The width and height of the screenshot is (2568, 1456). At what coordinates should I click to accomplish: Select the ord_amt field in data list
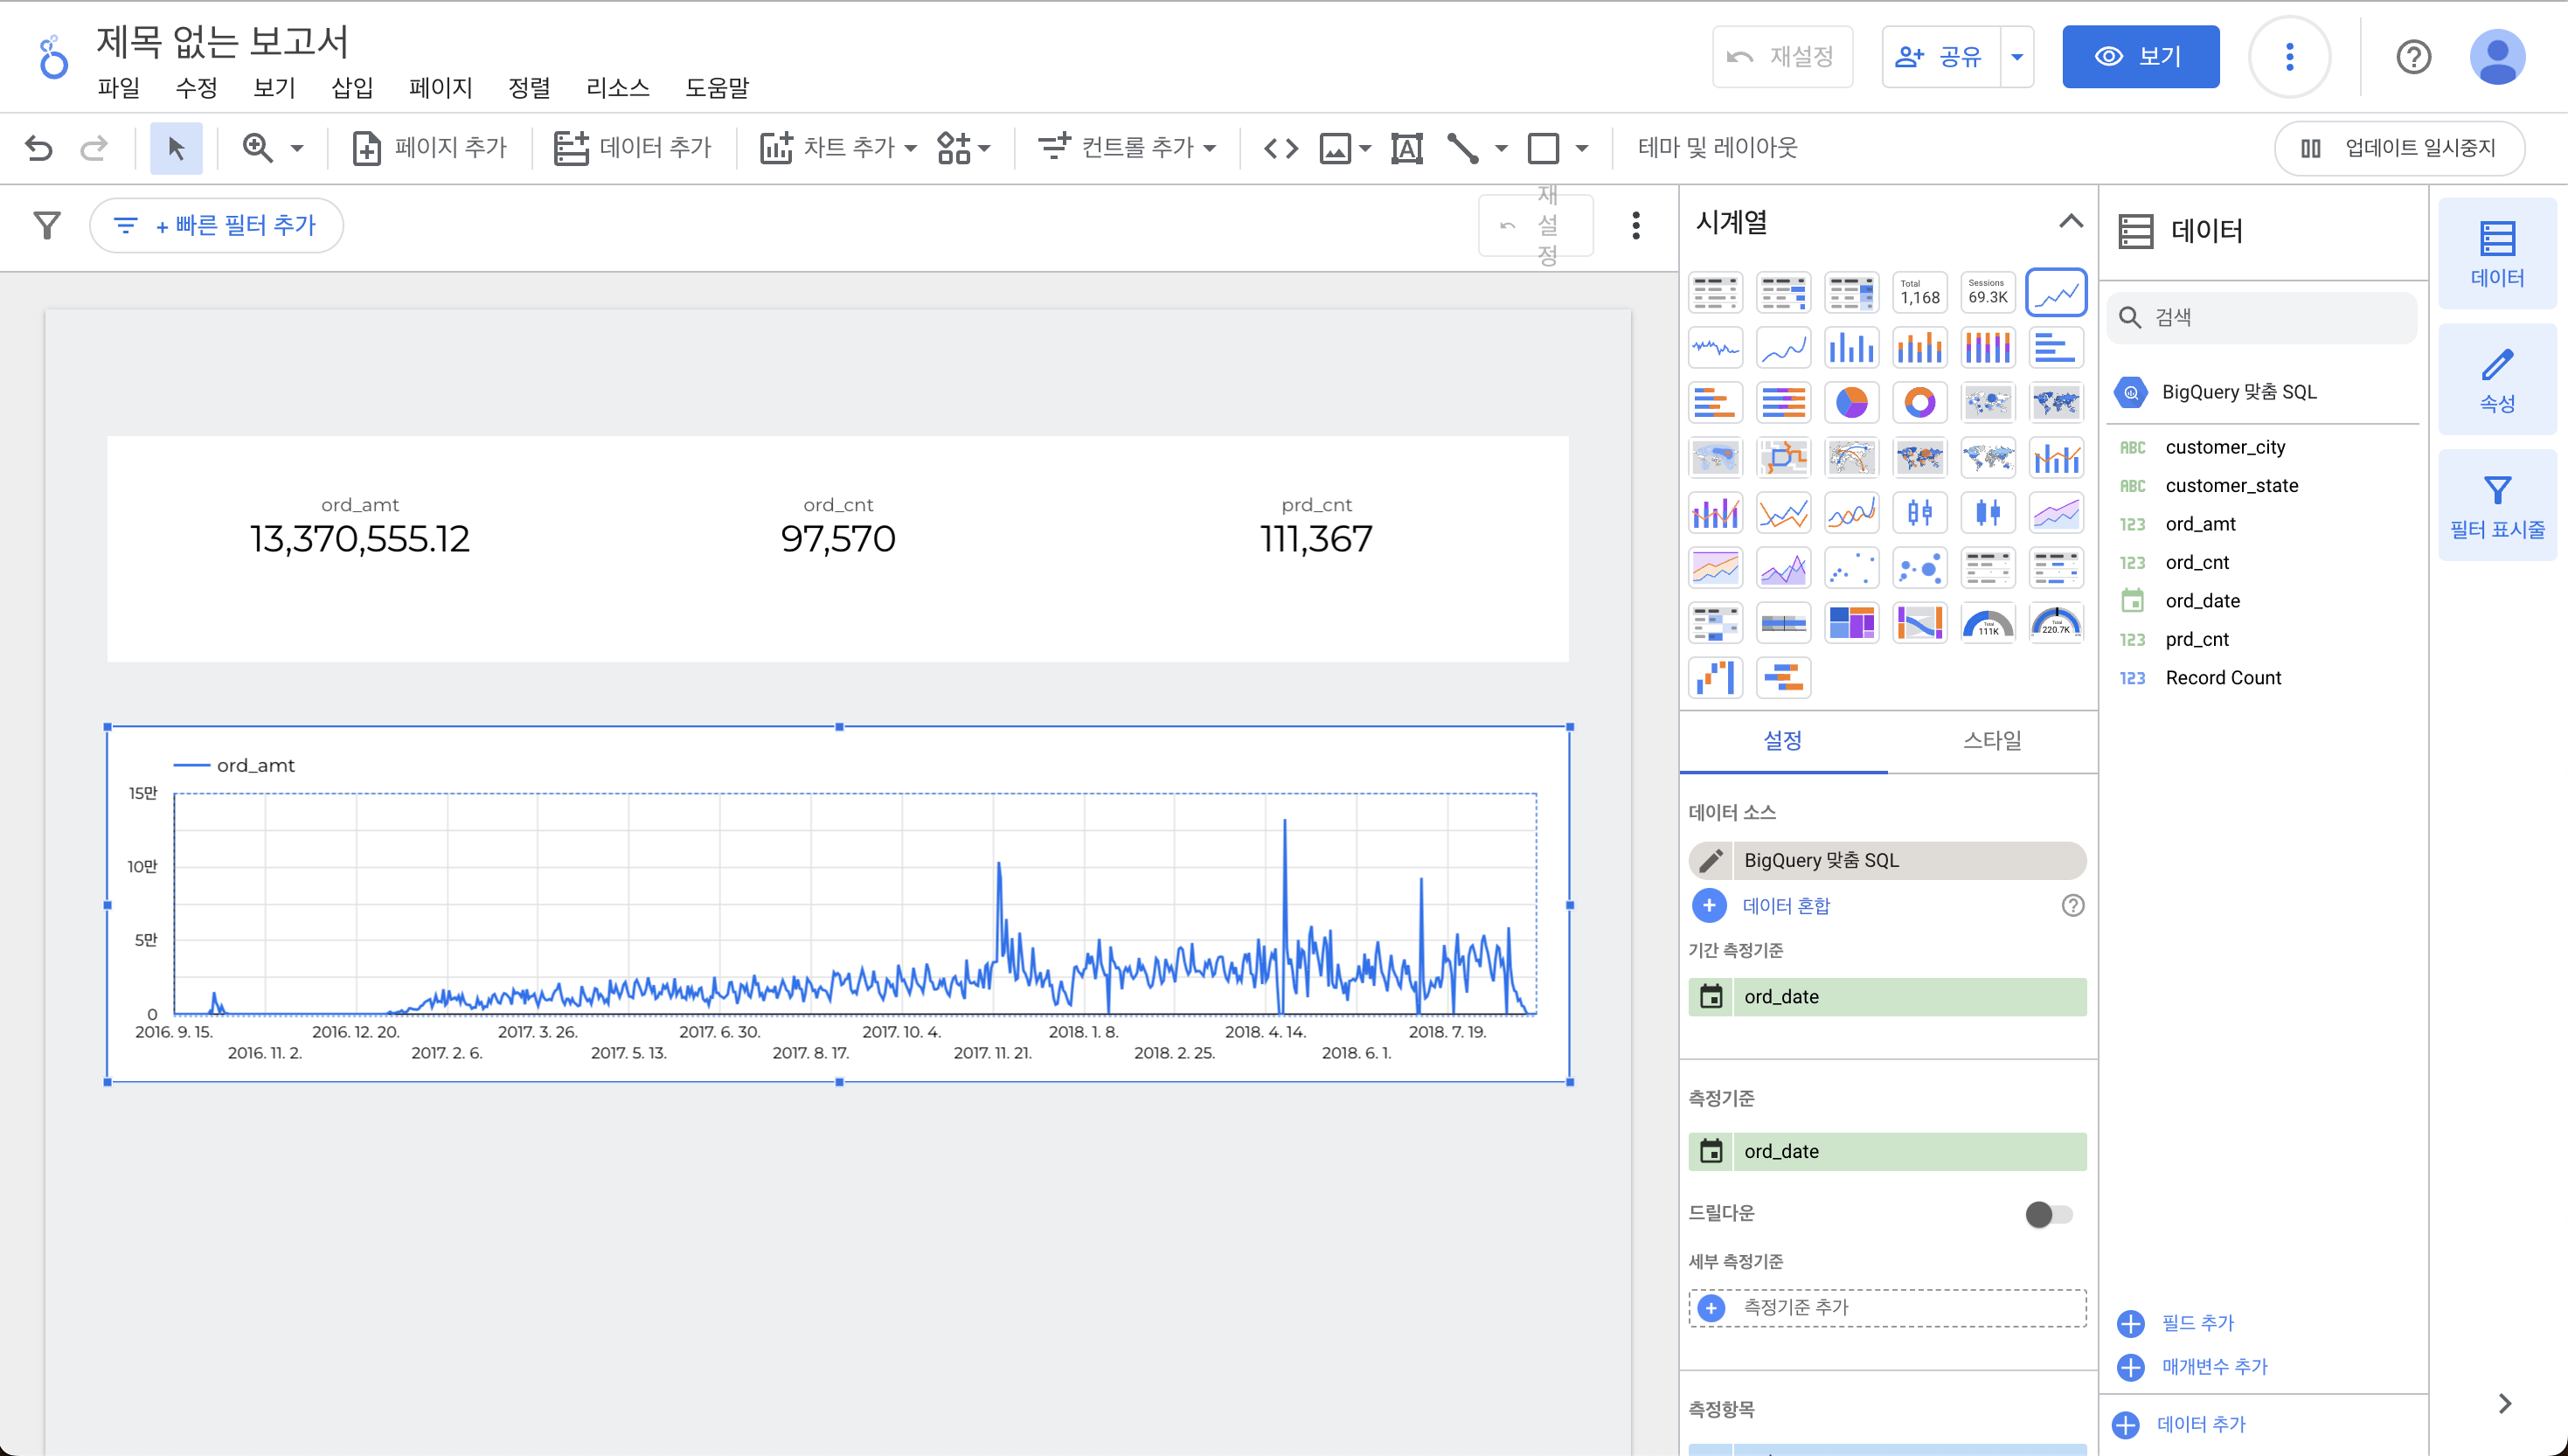tap(2200, 524)
